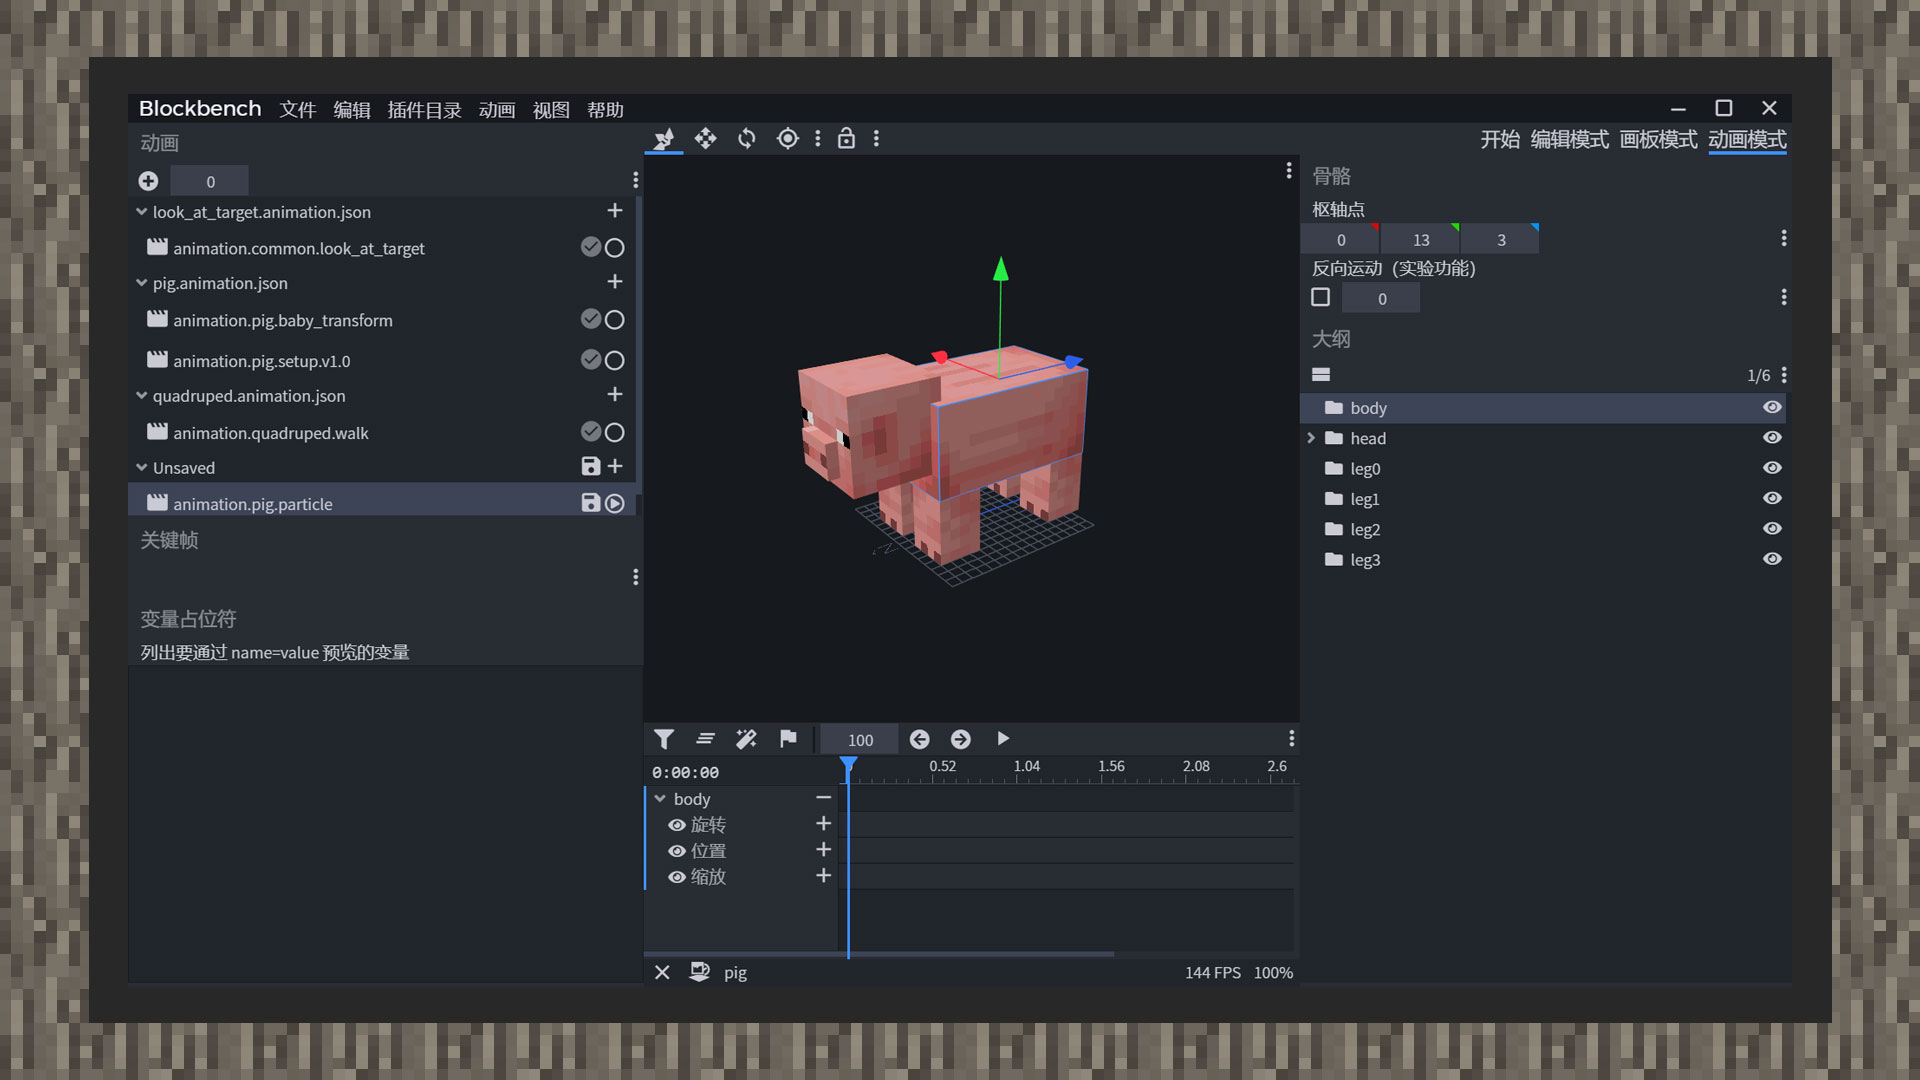Play animation.pig.particle from list
This screenshot has width=1920, height=1080.
pyautogui.click(x=615, y=504)
